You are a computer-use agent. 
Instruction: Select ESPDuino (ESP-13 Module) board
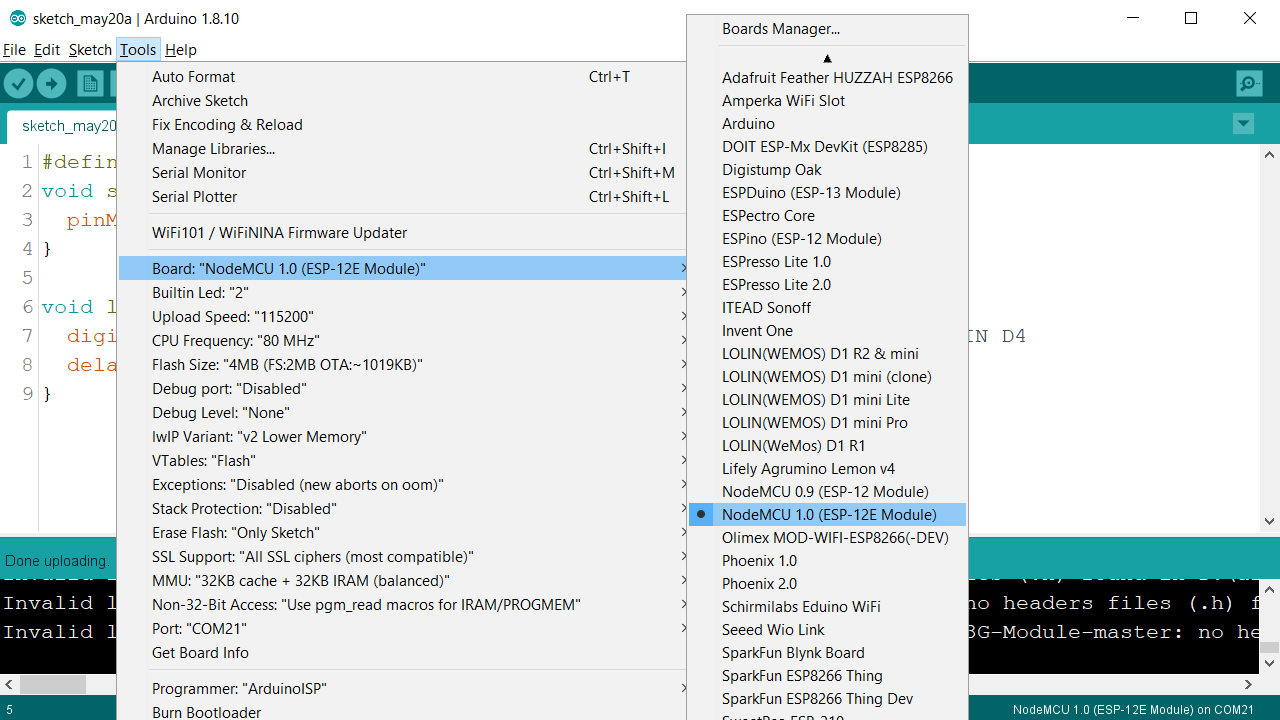(x=827, y=193)
